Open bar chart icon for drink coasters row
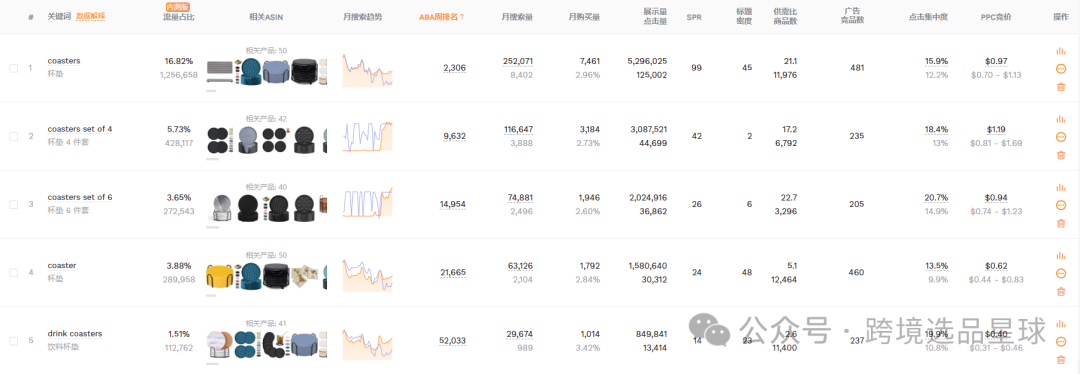Viewport: 1080px width, 374px height. click(1061, 324)
